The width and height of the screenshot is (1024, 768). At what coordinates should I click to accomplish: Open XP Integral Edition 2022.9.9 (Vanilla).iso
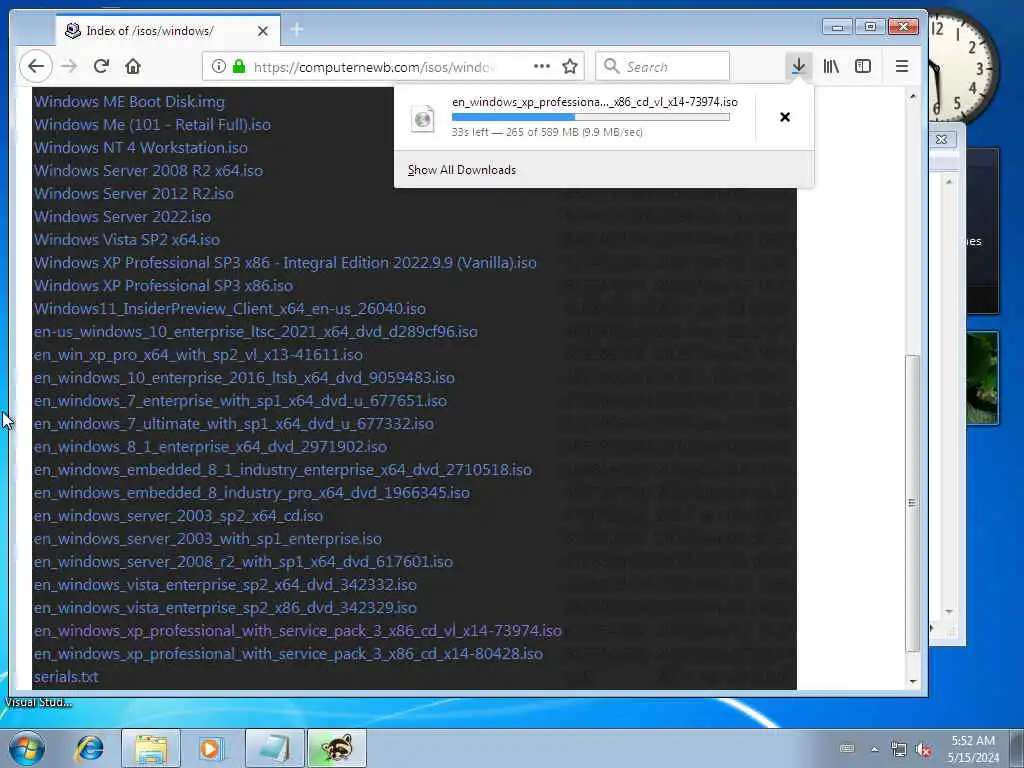[x=285, y=263]
